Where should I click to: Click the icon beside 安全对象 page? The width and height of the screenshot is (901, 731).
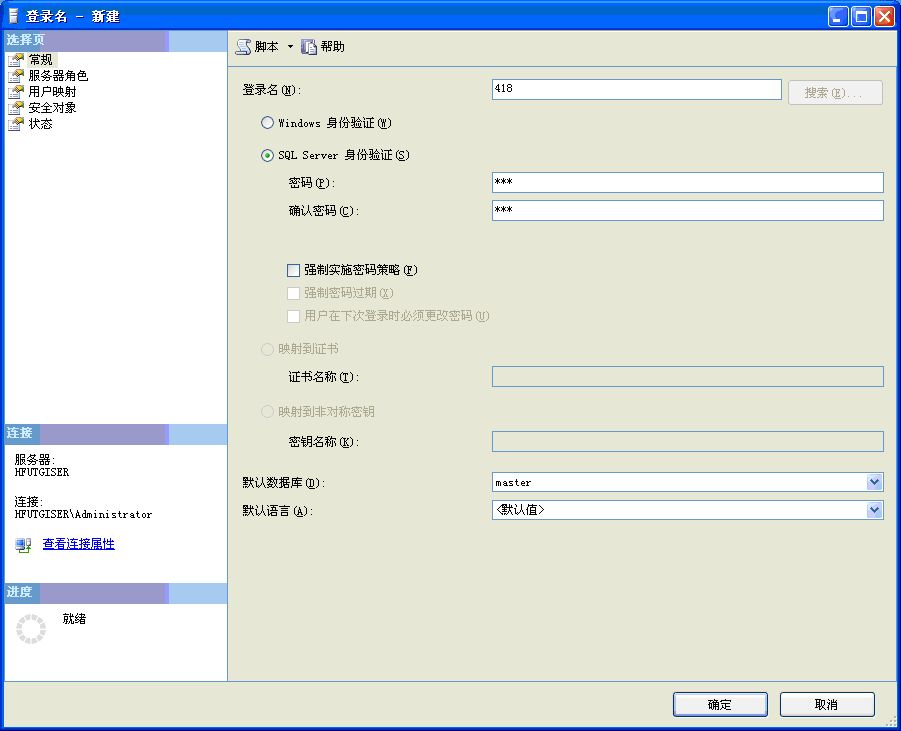tap(16, 108)
